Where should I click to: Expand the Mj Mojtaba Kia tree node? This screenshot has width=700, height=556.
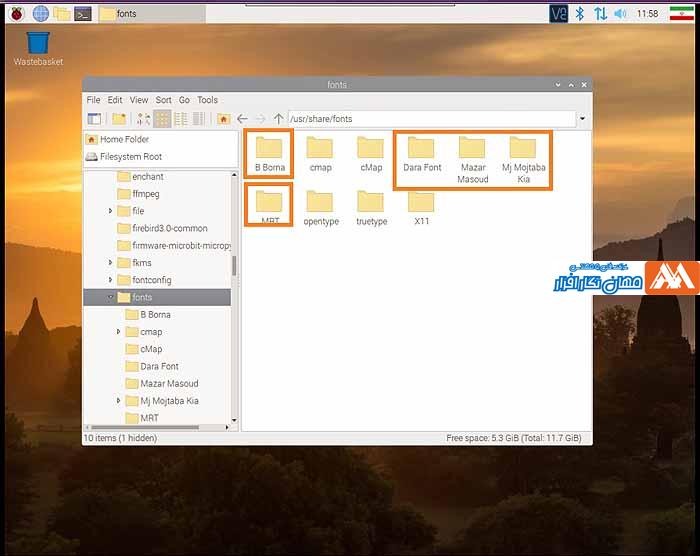click(119, 401)
